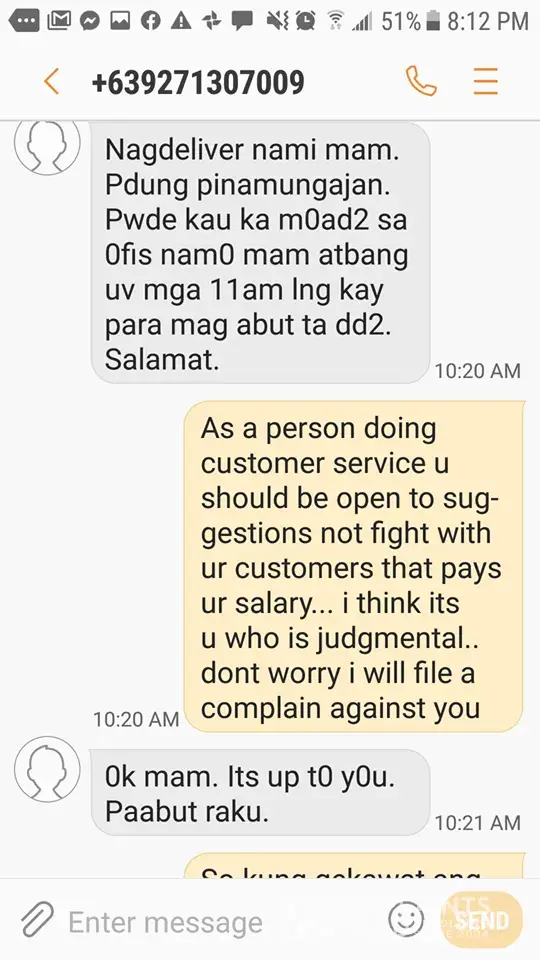The width and height of the screenshot is (540, 960).
Task: Select the Ok mam Its up bubble
Action: [x=260, y=793]
